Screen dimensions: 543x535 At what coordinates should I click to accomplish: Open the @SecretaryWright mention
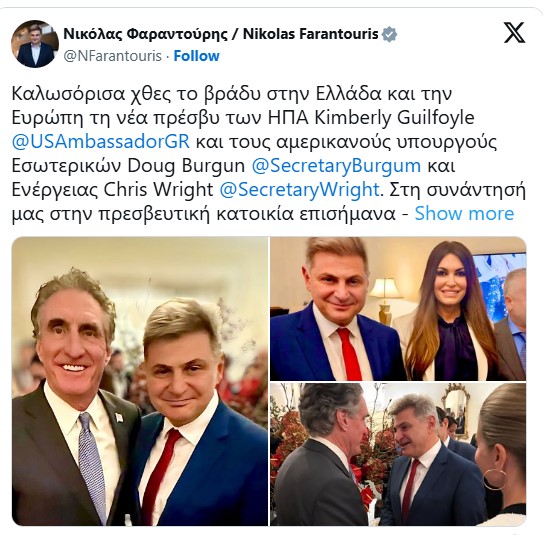point(300,189)
